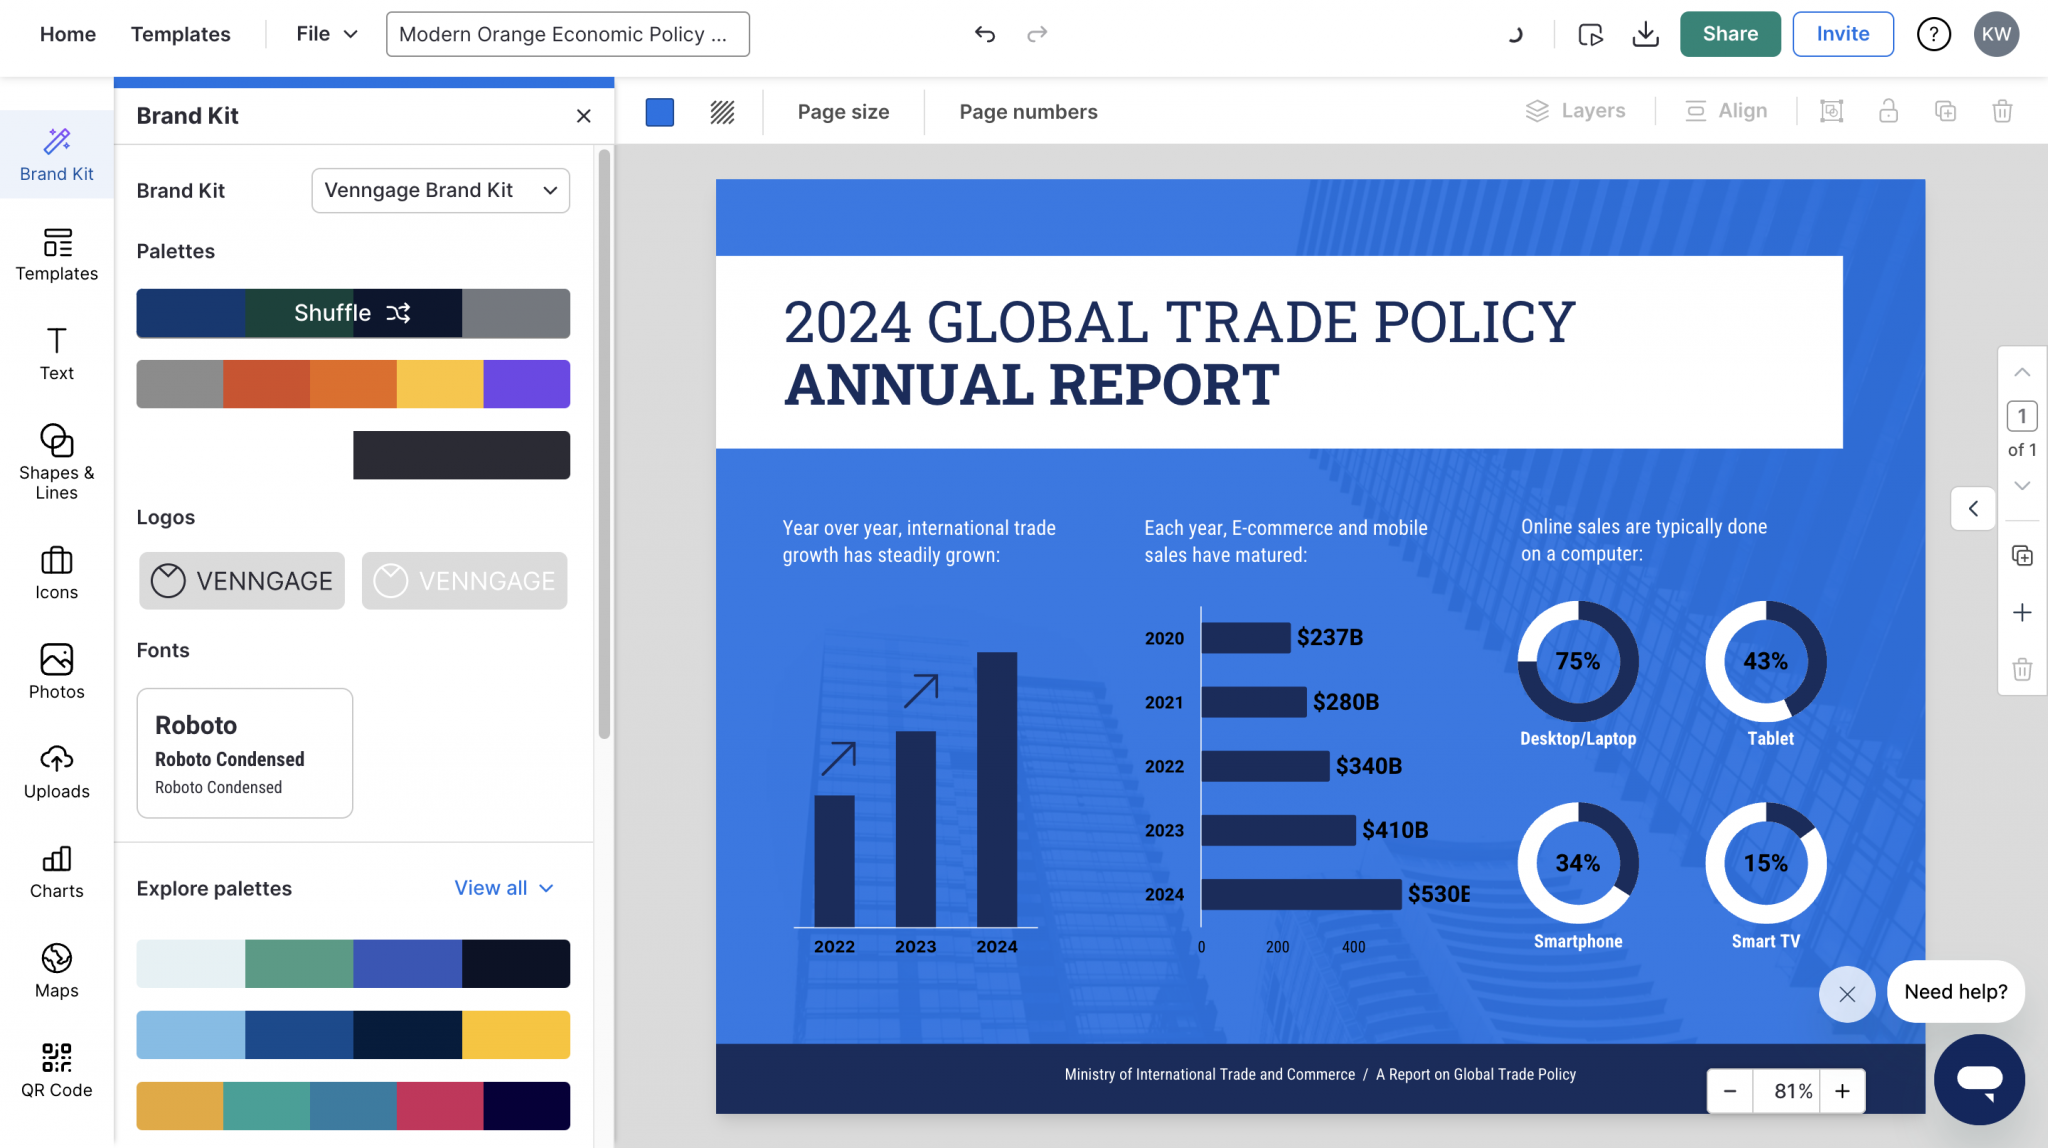Click the delete trash icon in toolbar
The image size is (2048, 1148).
[2002, 111]
